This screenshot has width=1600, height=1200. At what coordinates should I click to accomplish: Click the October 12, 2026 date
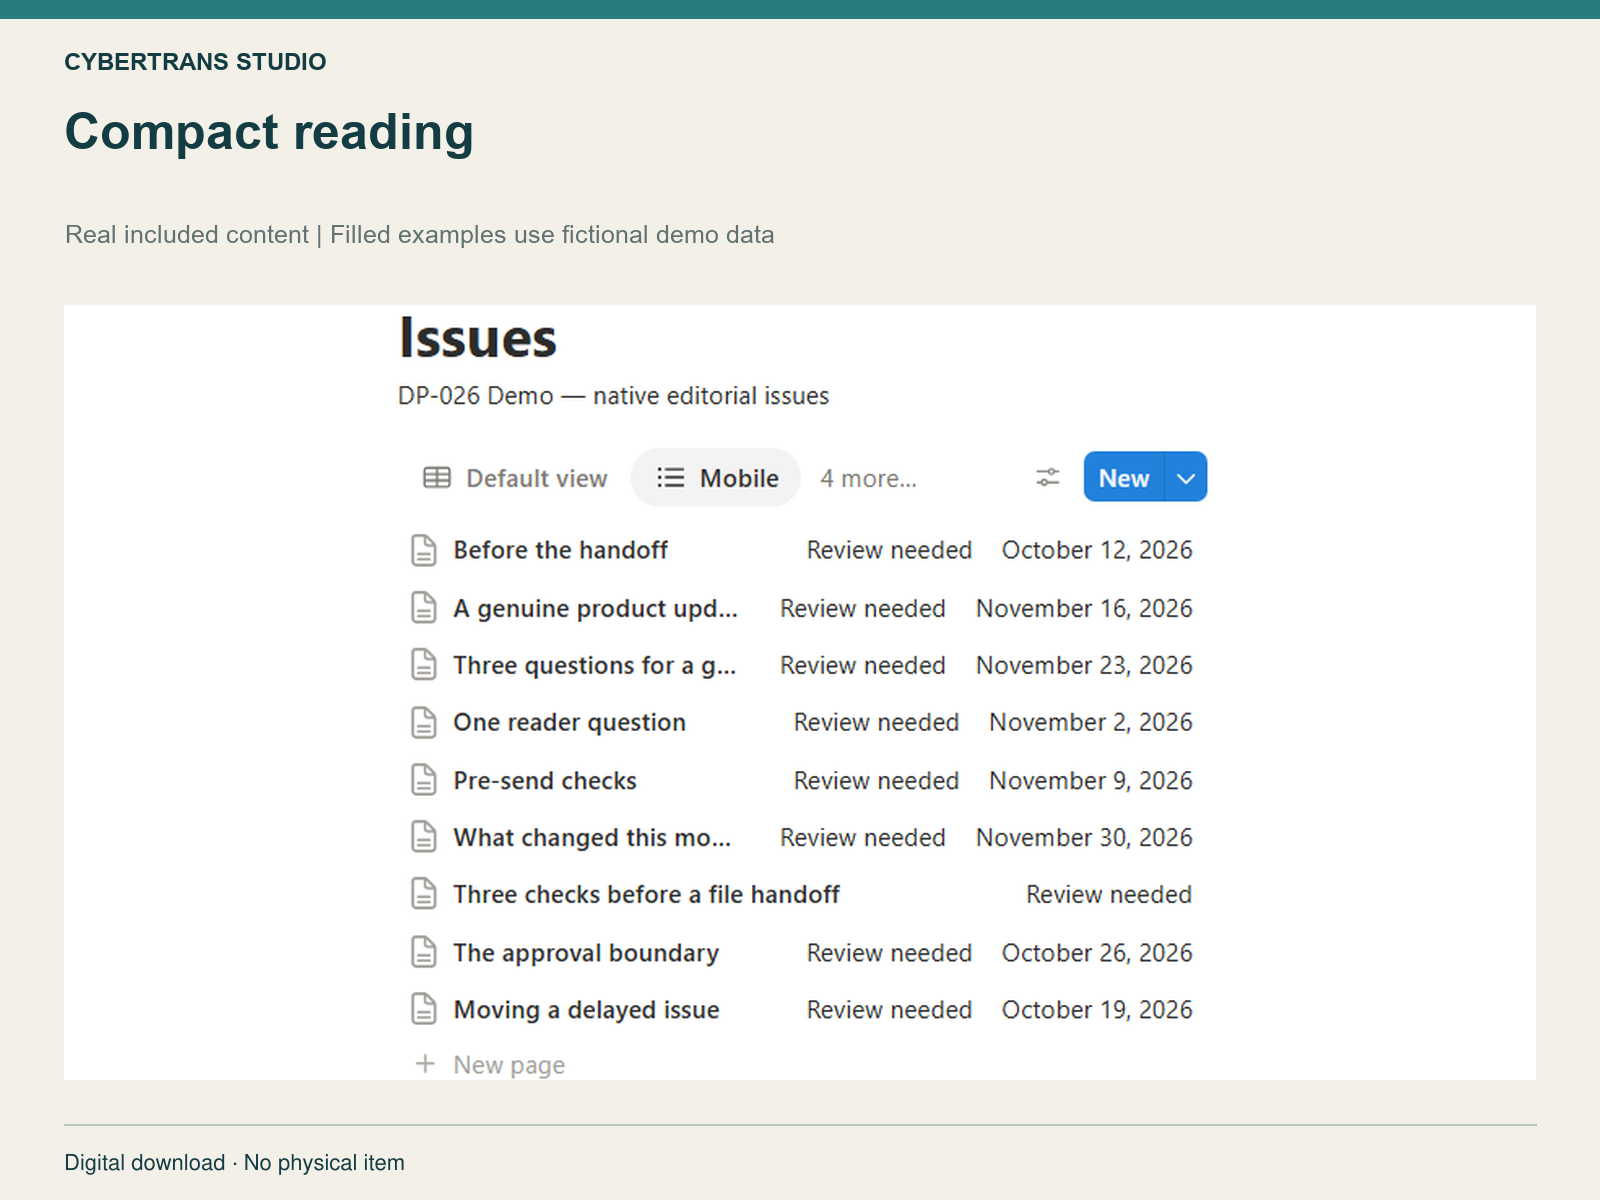coord(1097,550)
